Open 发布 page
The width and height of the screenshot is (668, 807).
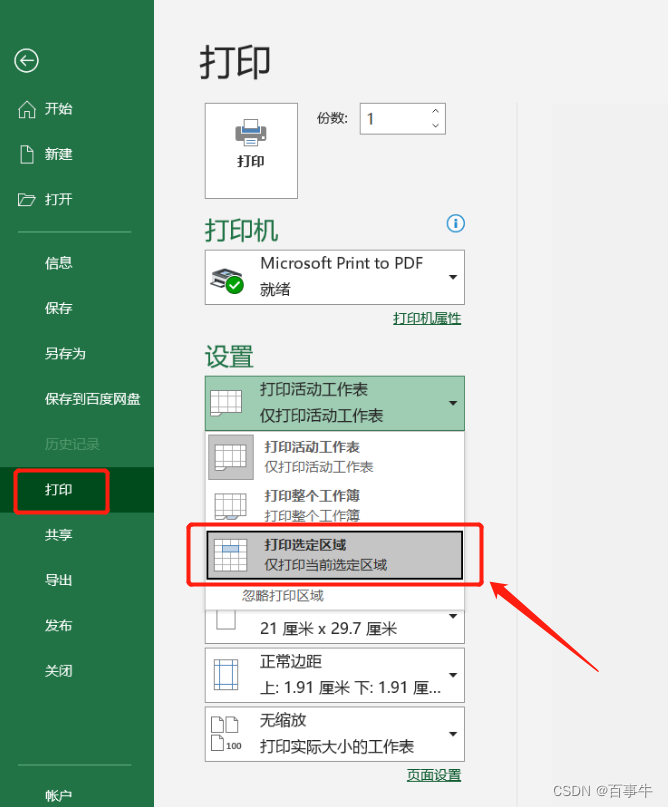[58, 625]
